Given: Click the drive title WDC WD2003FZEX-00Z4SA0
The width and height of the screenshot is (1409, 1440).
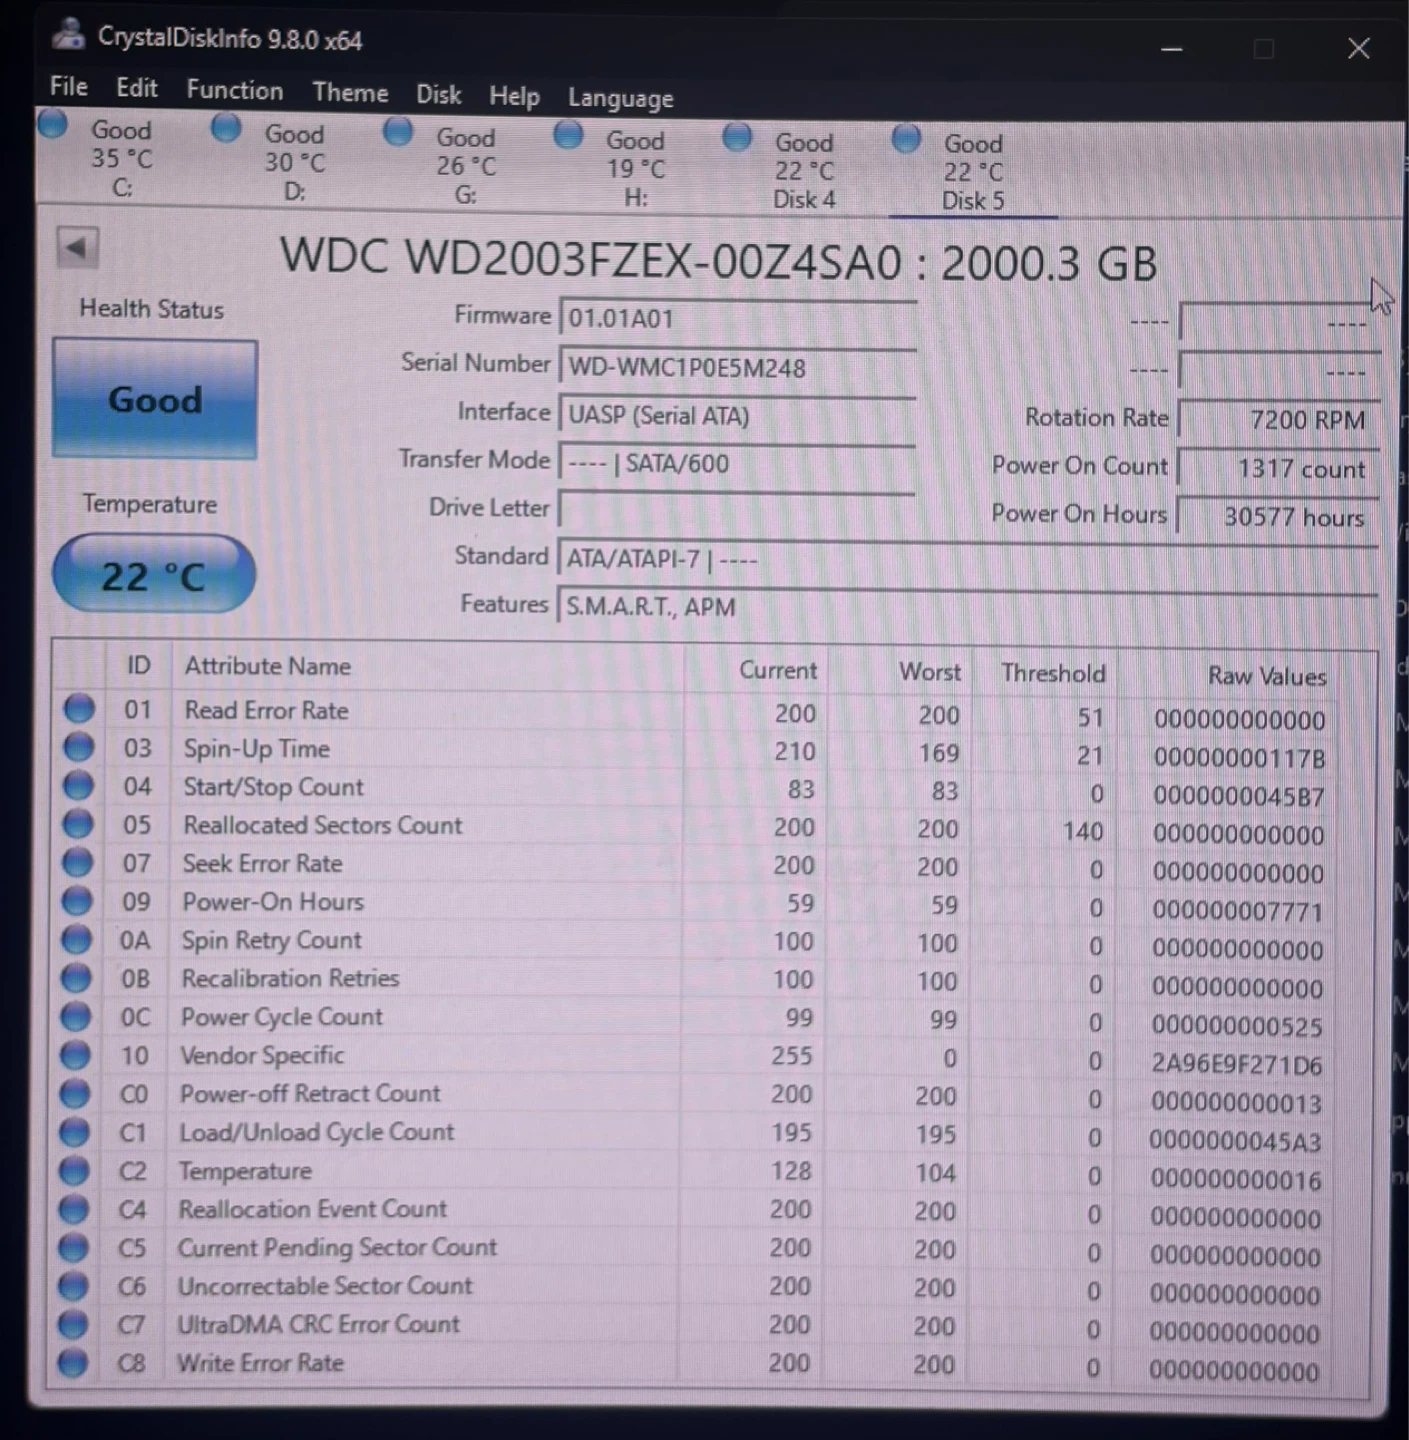Looking at the screenshot, I should (593, 259).
